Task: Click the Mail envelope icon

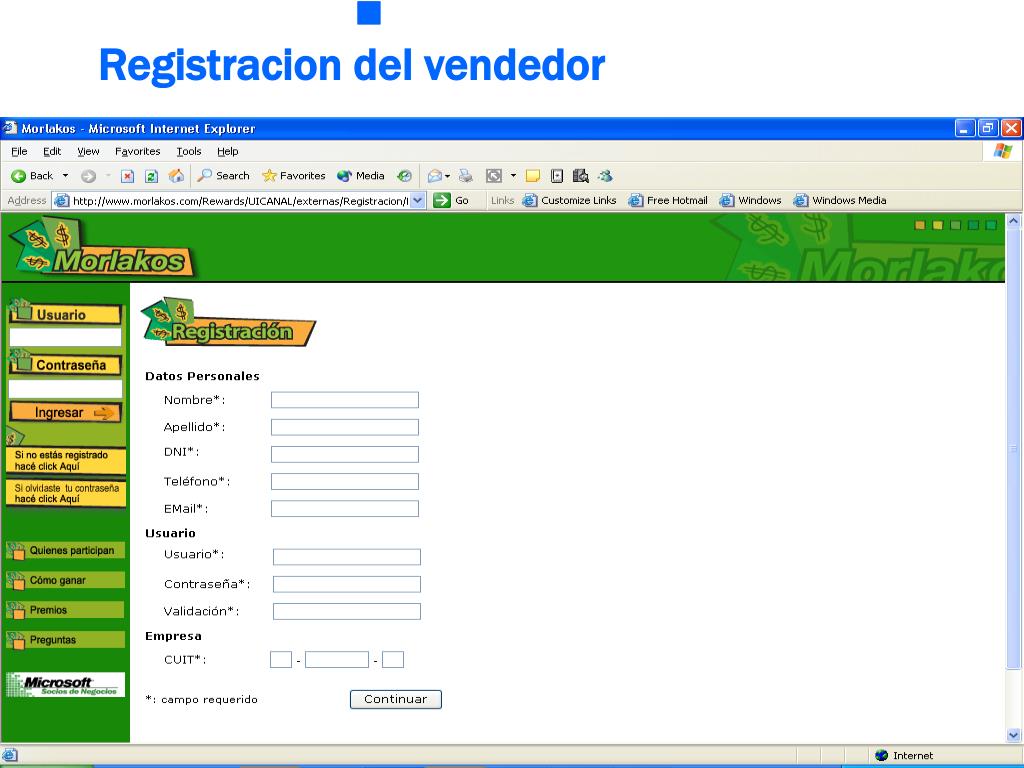Action: (434, 176)
